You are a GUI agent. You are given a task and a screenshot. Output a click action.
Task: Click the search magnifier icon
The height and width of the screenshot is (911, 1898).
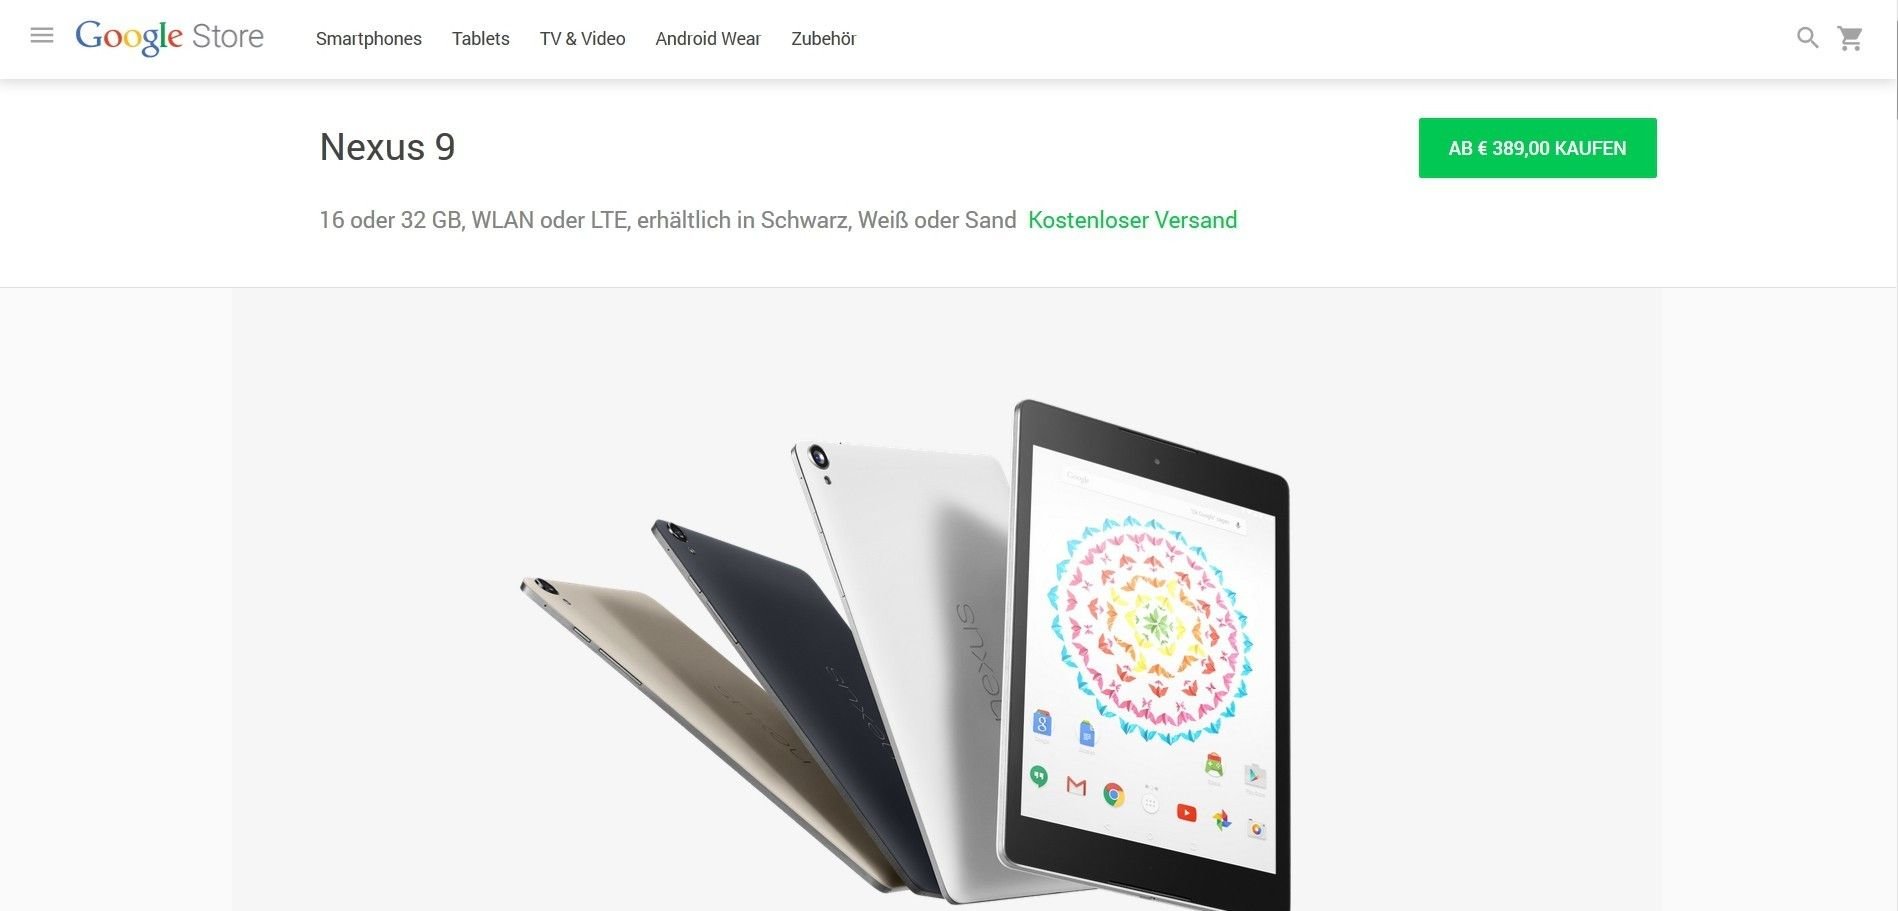pos(1807,38)
